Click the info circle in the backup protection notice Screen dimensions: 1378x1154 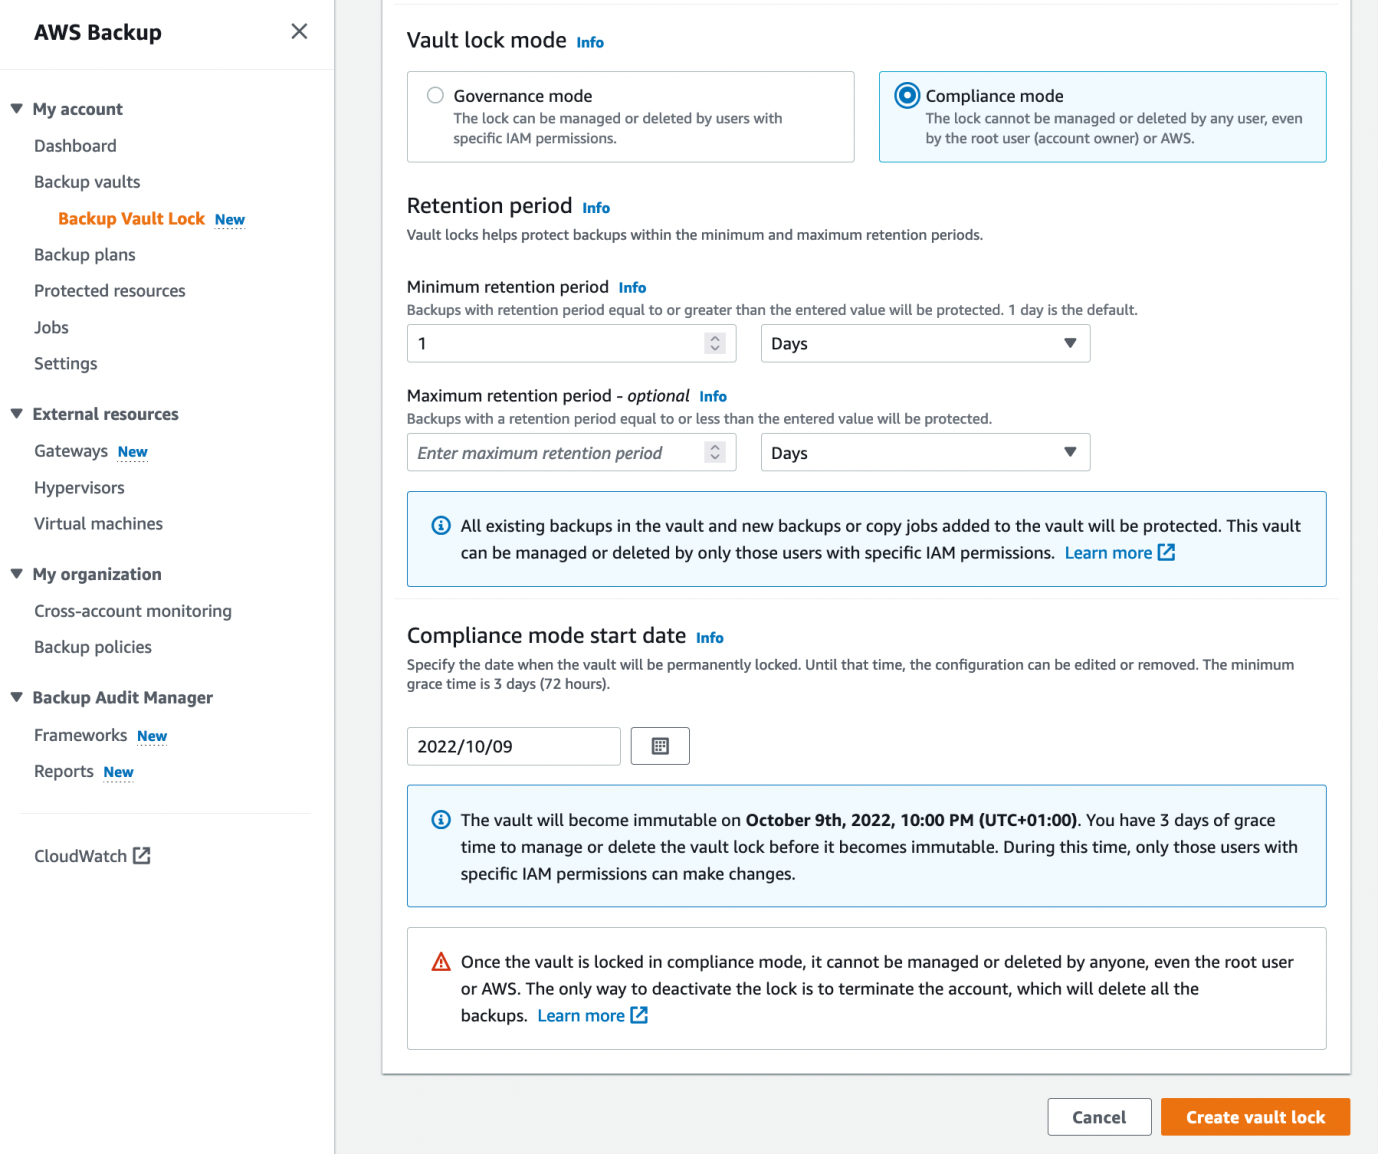(x=440, y=525)
